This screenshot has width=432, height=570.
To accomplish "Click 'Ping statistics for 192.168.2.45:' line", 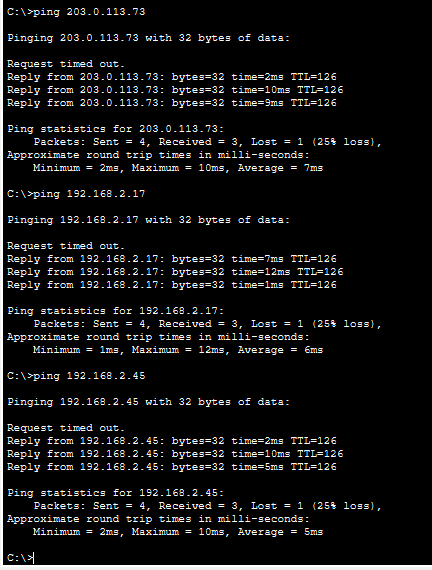I will point(116,493).
